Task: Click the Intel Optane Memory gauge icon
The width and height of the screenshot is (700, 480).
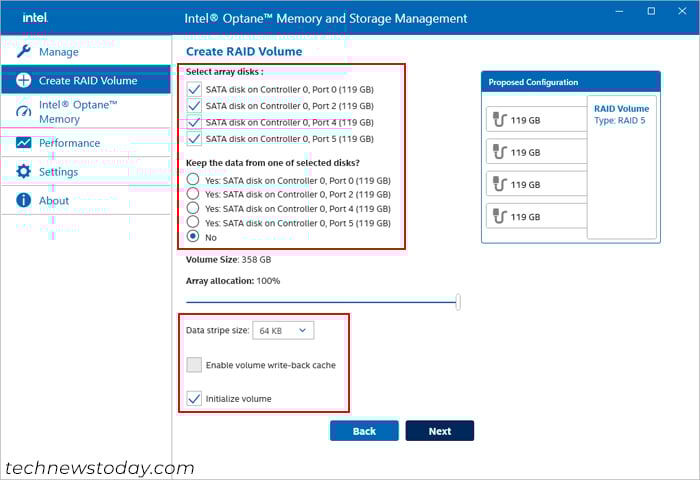Action: 24,111
